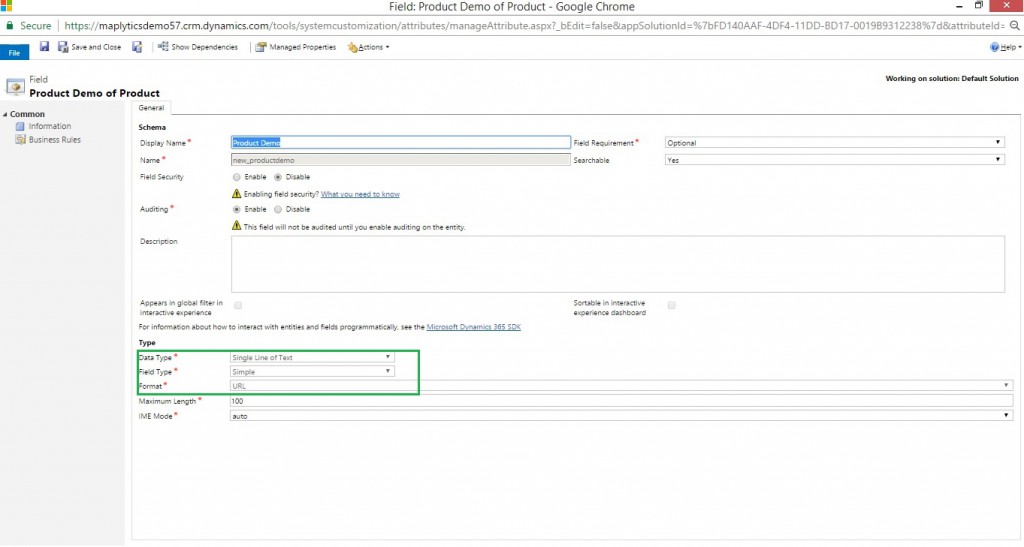Open the IME Mode dropdown
Viewport: 1024px width, 547px height.
click(x=621, y=416)
